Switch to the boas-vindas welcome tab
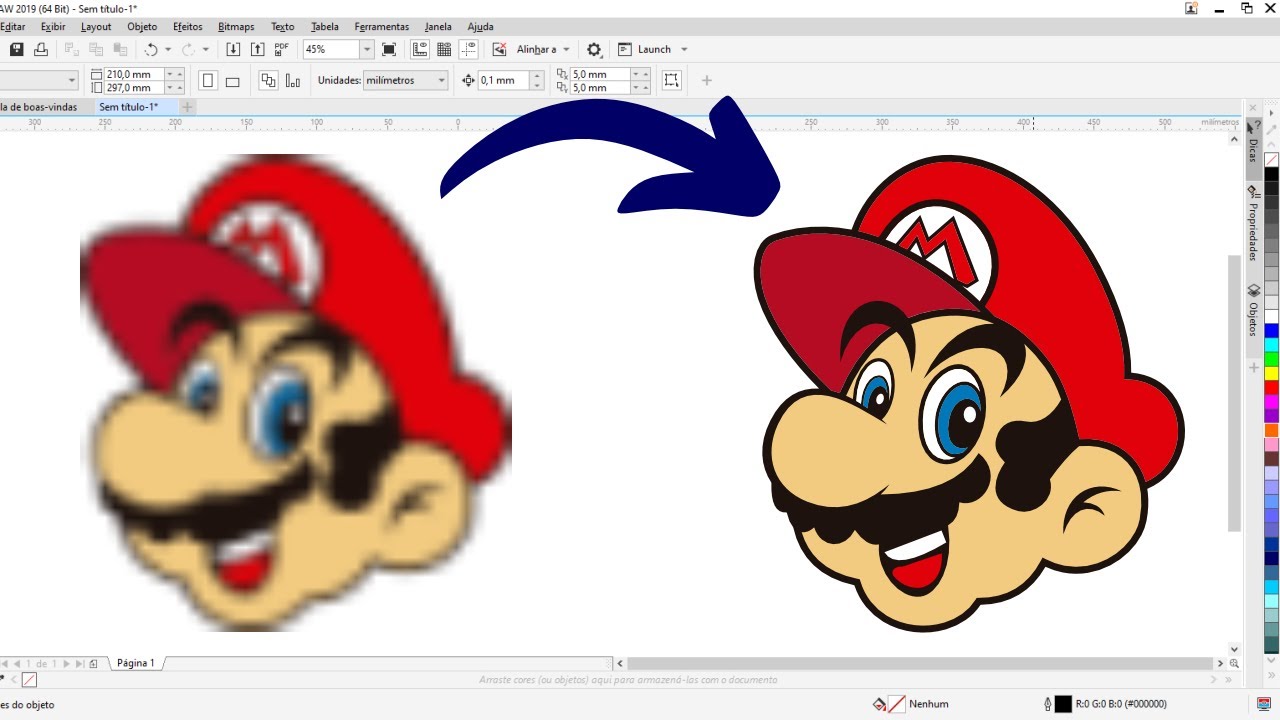This screenshot has width=1280, height=720. pos(40,107)
